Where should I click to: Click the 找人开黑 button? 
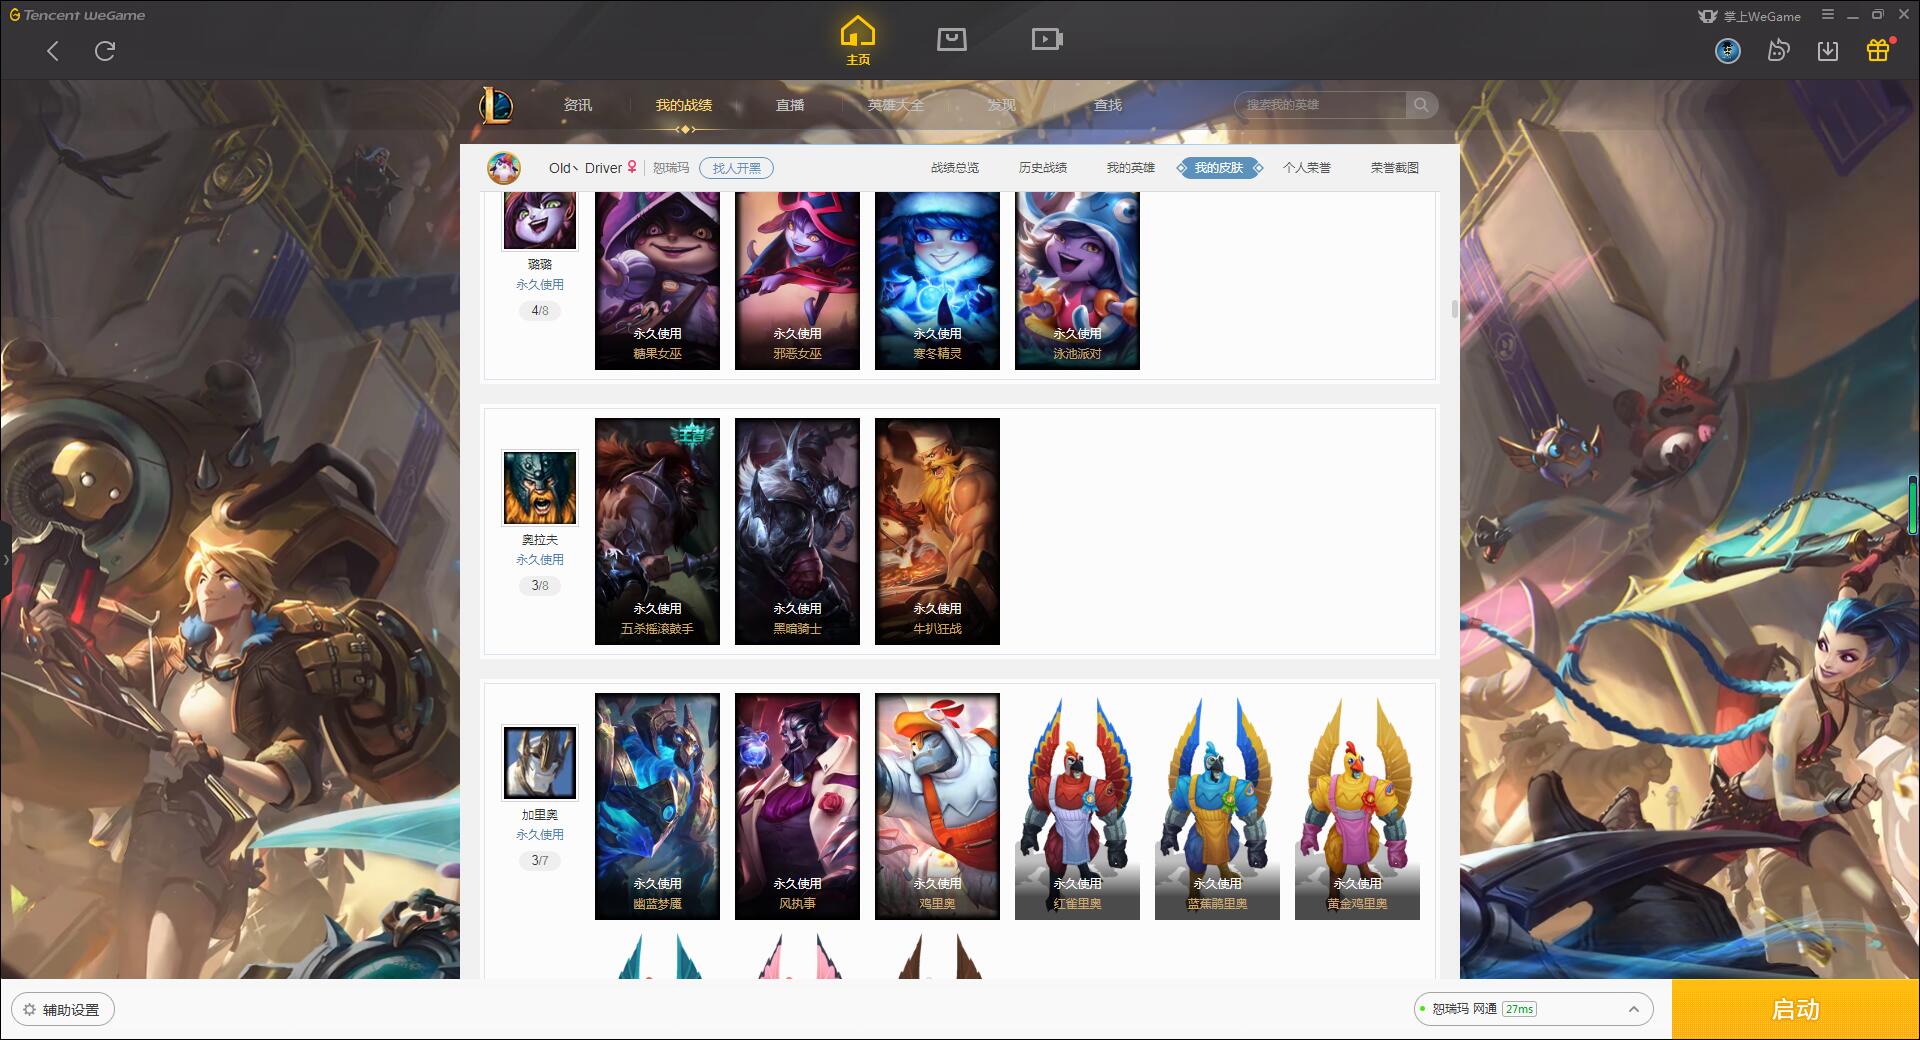click(x=737, y=168)
